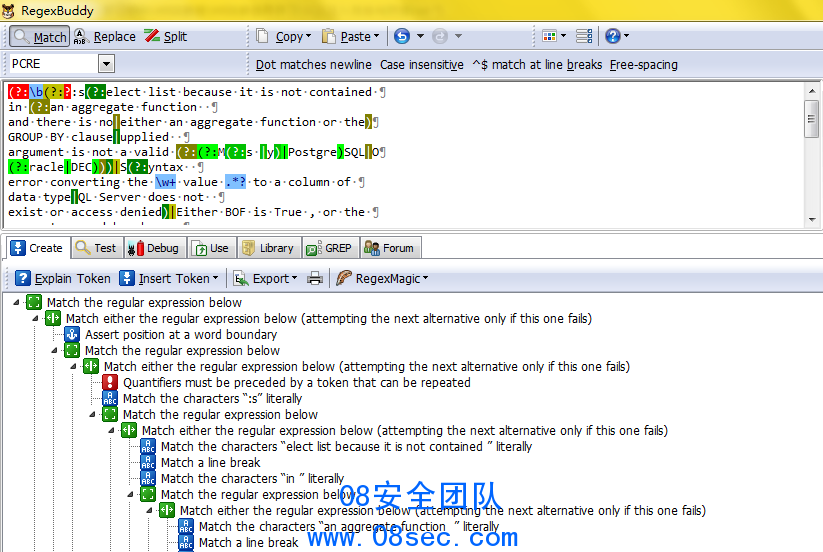This screenshot has width=823, height=552.
Task: Click inside the regex editor text box
Action: tap(404, 154)
